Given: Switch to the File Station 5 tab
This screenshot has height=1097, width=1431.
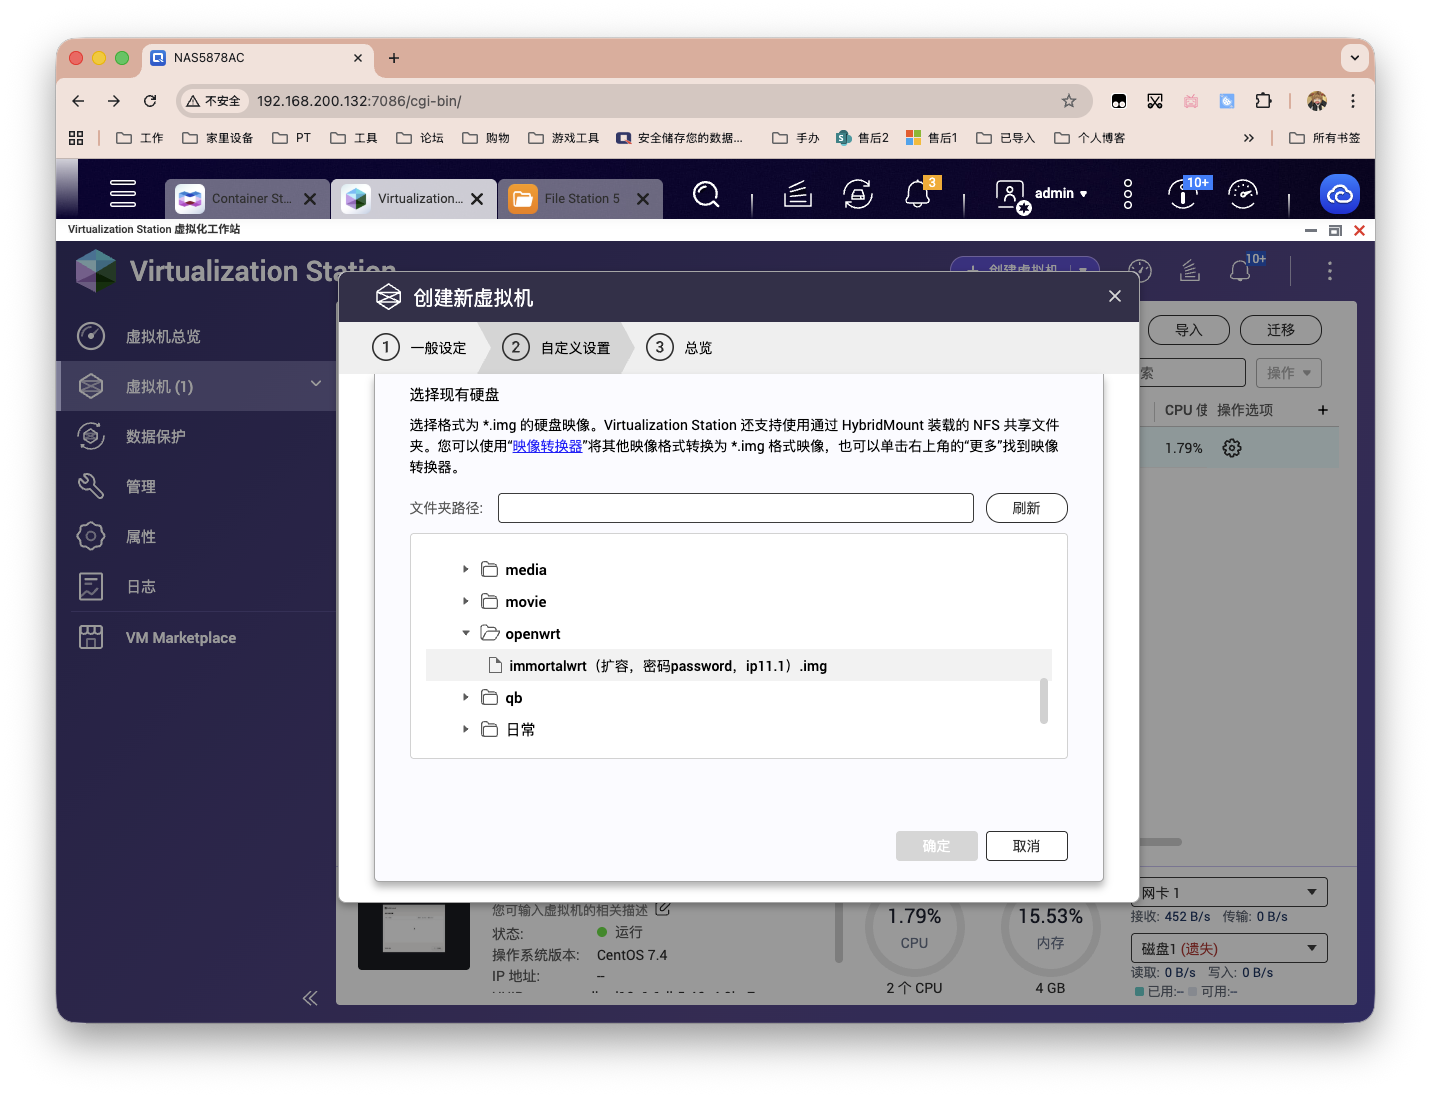Looking at the screenshot, I should [x=580, y=198].
